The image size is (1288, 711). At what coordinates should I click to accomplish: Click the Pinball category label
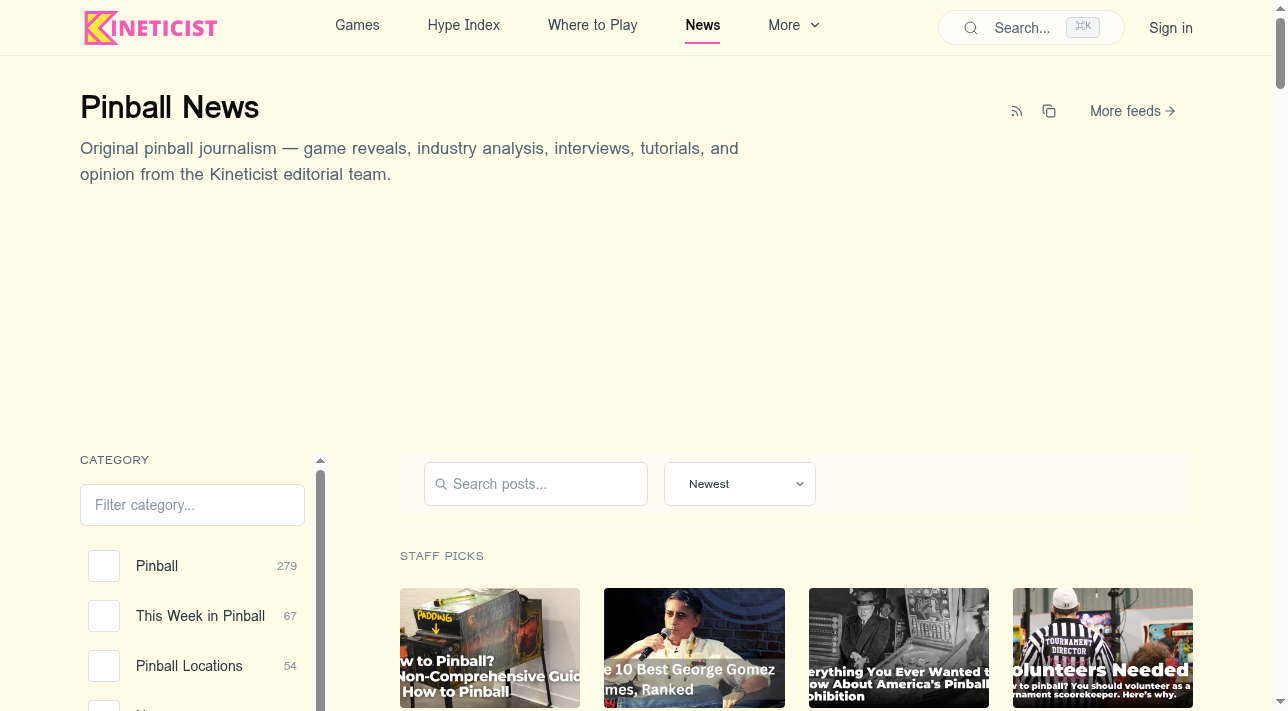(x=157, y=566)
